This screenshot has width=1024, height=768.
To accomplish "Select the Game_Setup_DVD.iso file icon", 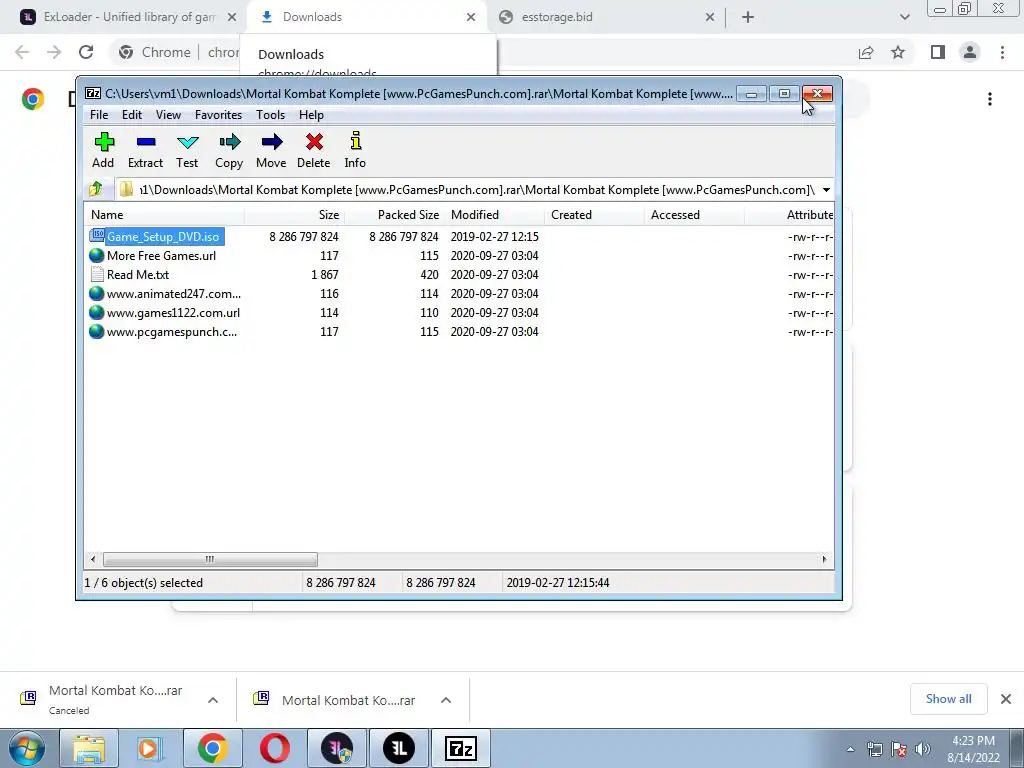I will 97,236.
